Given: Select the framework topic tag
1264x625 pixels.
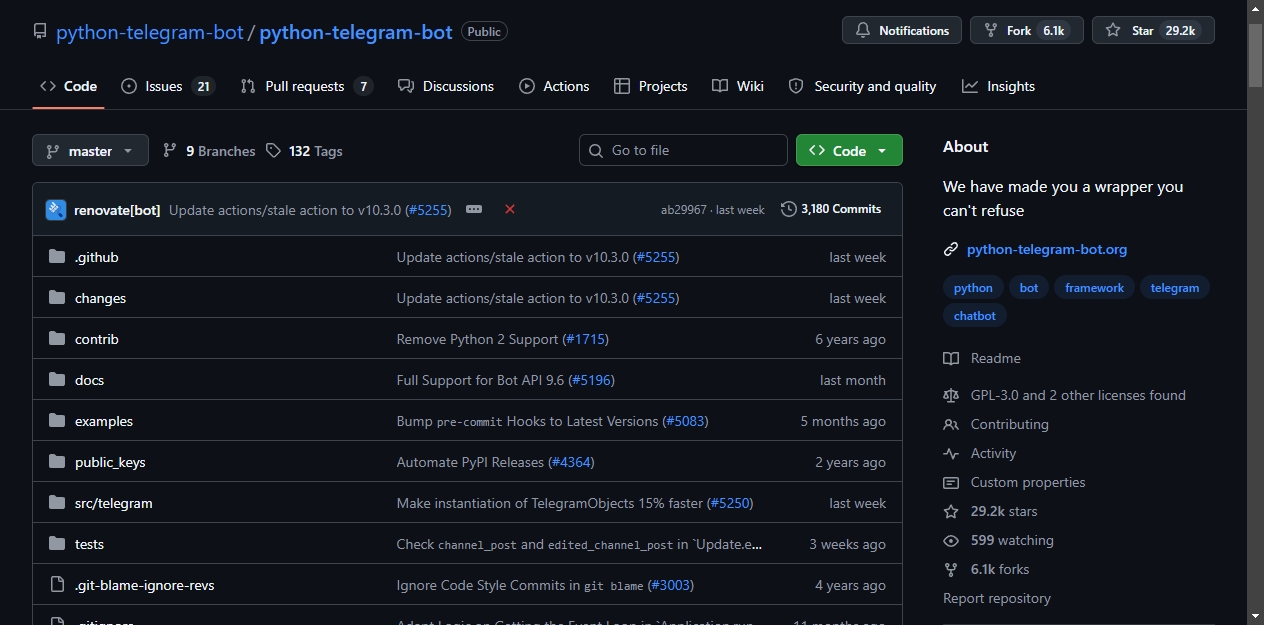Looking at the screenshot, I should click(1094, 288).
